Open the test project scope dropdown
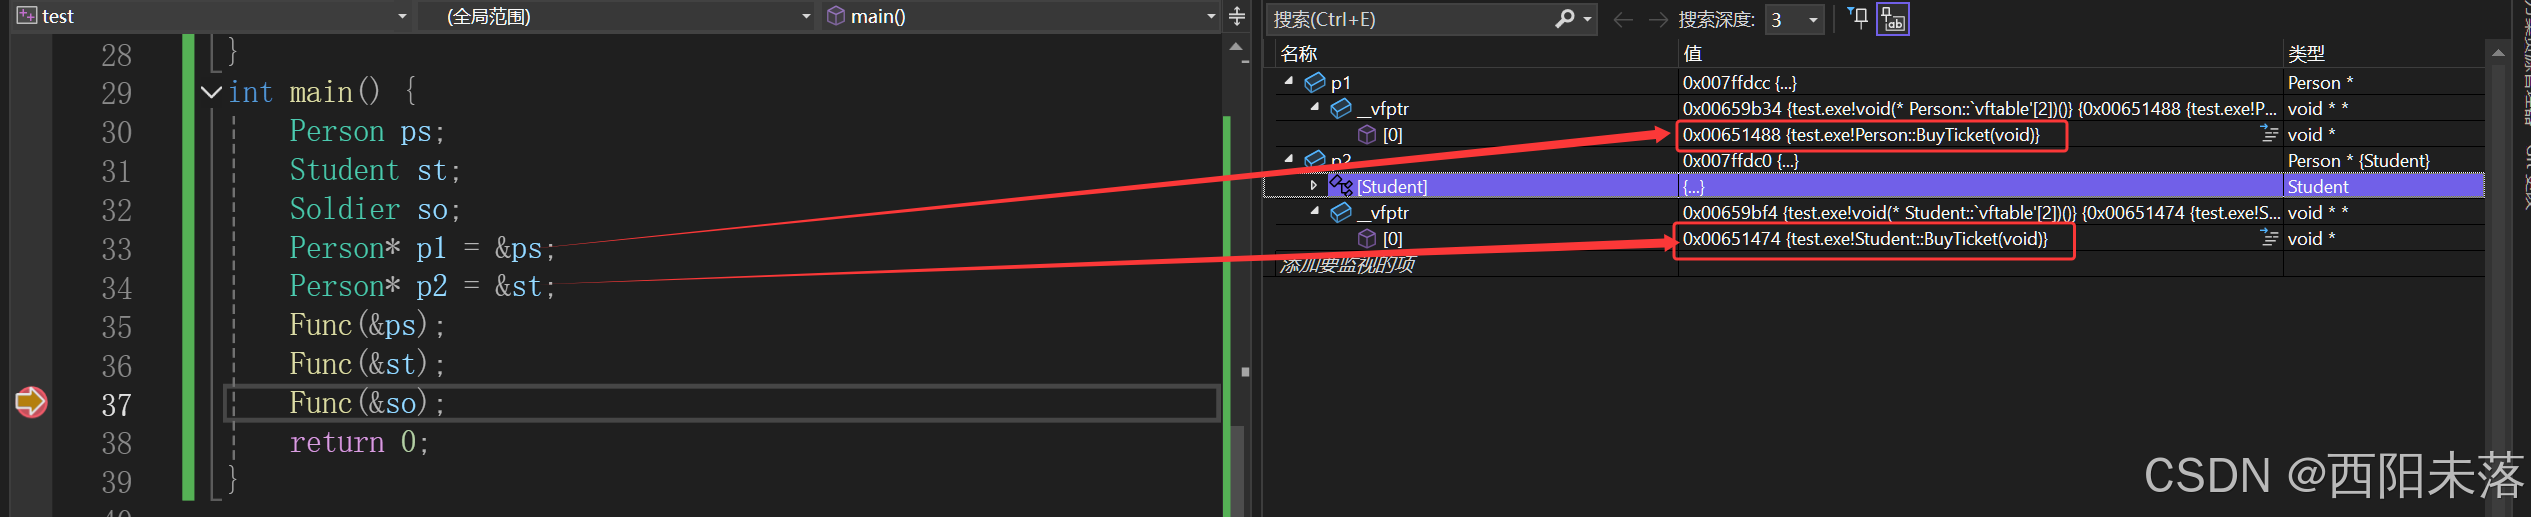 tap(211, 16)
